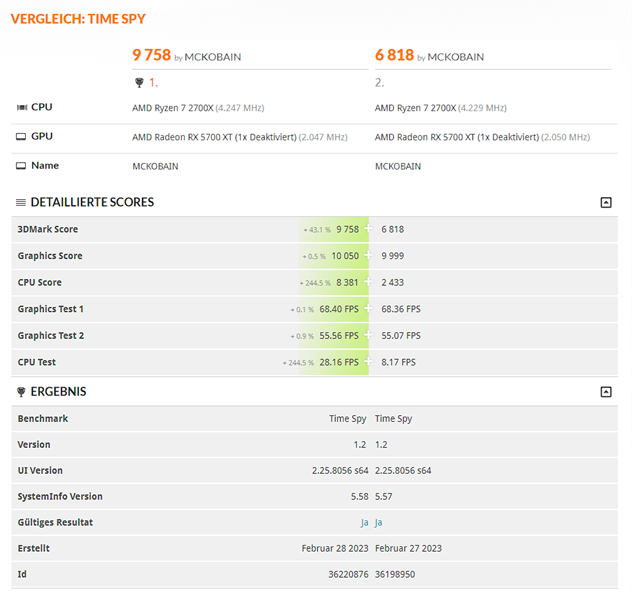Click GPU text with 2.047 MHz clock
Image resolution: width=632 pixels, height=593 pixels.
point(240,137)
